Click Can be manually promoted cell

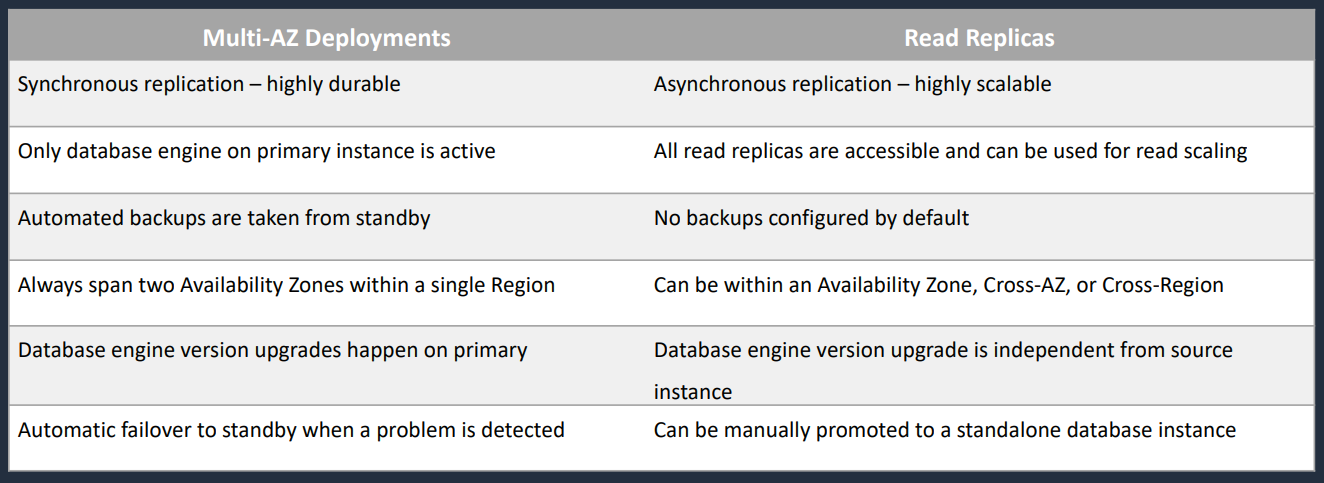pyautogui.click(x=978, y=437)
